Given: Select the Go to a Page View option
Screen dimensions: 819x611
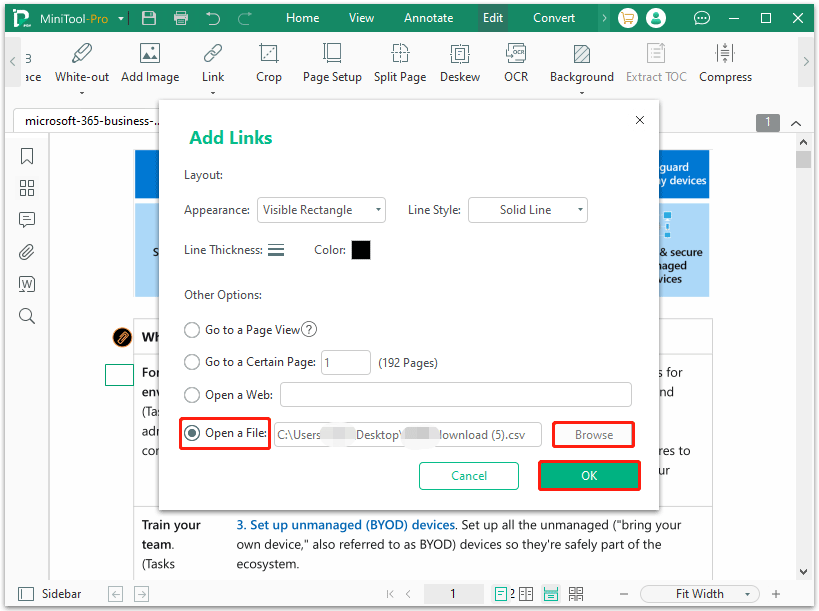Looking at the screenshot, I should pyautogui.click(x=192, y=330).
